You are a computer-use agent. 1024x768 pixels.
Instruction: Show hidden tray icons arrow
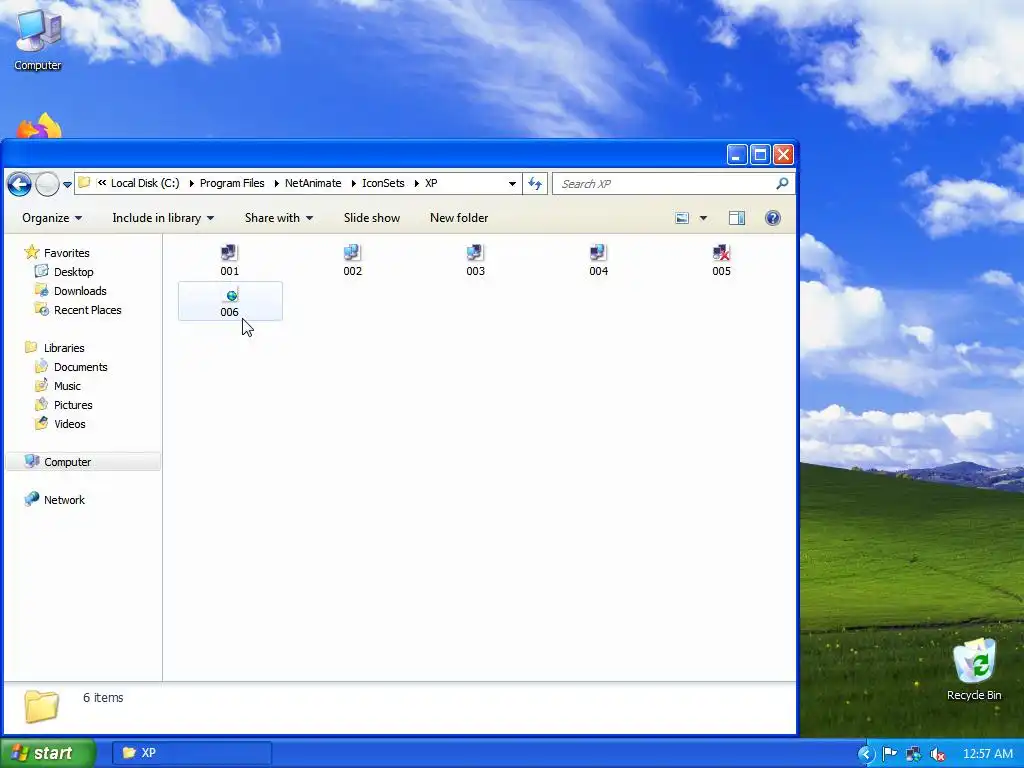(865, 754)
